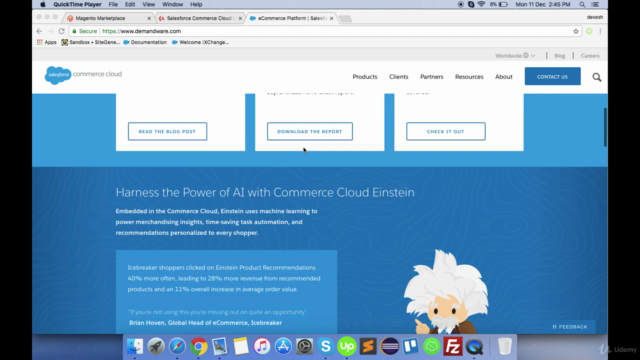Open Chrome's three-dot menu
The image size is (640, 360).
[x=600, y=31]
